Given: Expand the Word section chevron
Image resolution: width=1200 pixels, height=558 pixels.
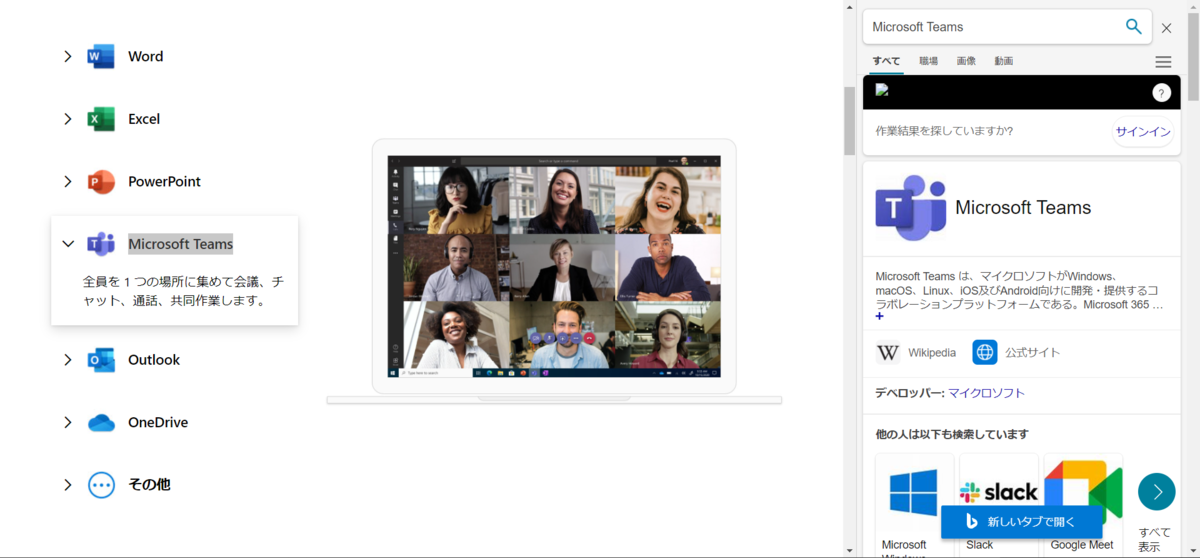Looking at the screenshot, I should click(68, 57).
